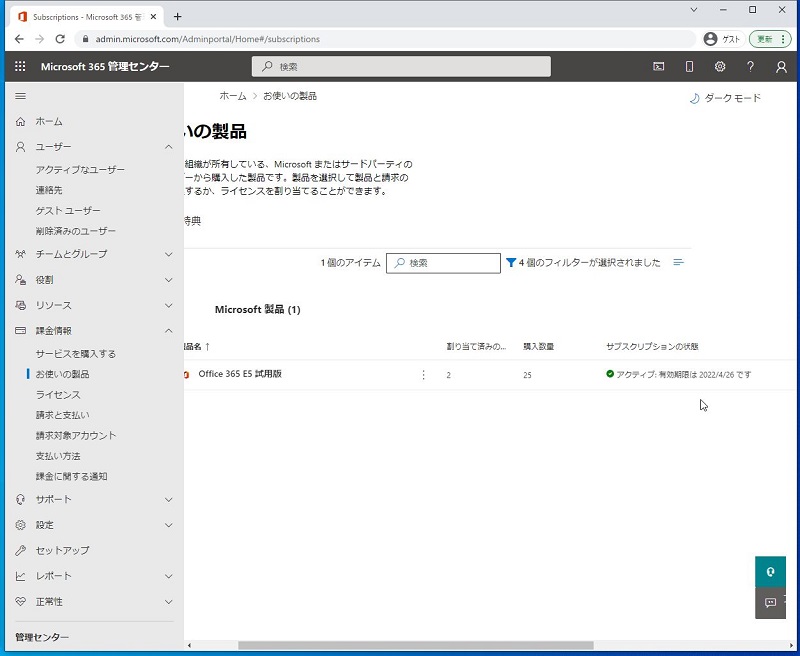Click the scrollbar right arrow
Viewport: 800px width, 656px height.
[x=791, y=645]
